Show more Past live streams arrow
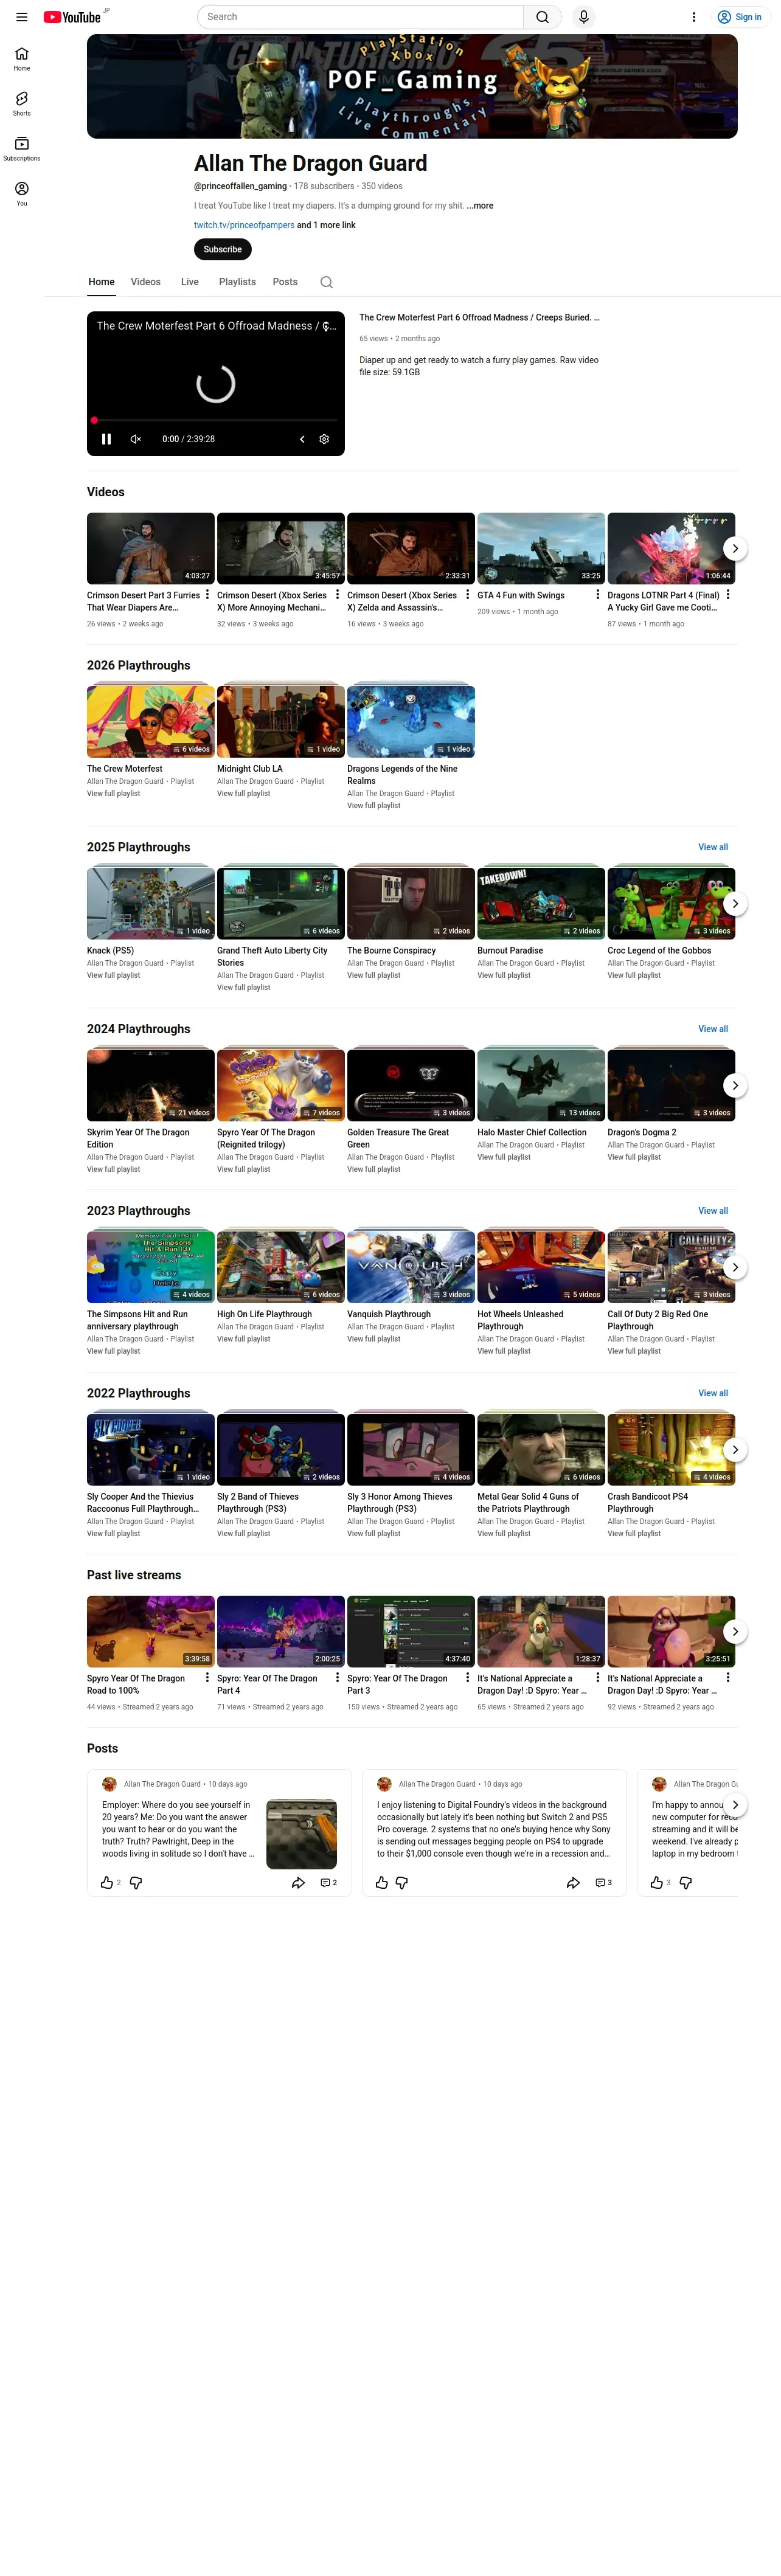781x2576 pixels. tap(735, 1632)
